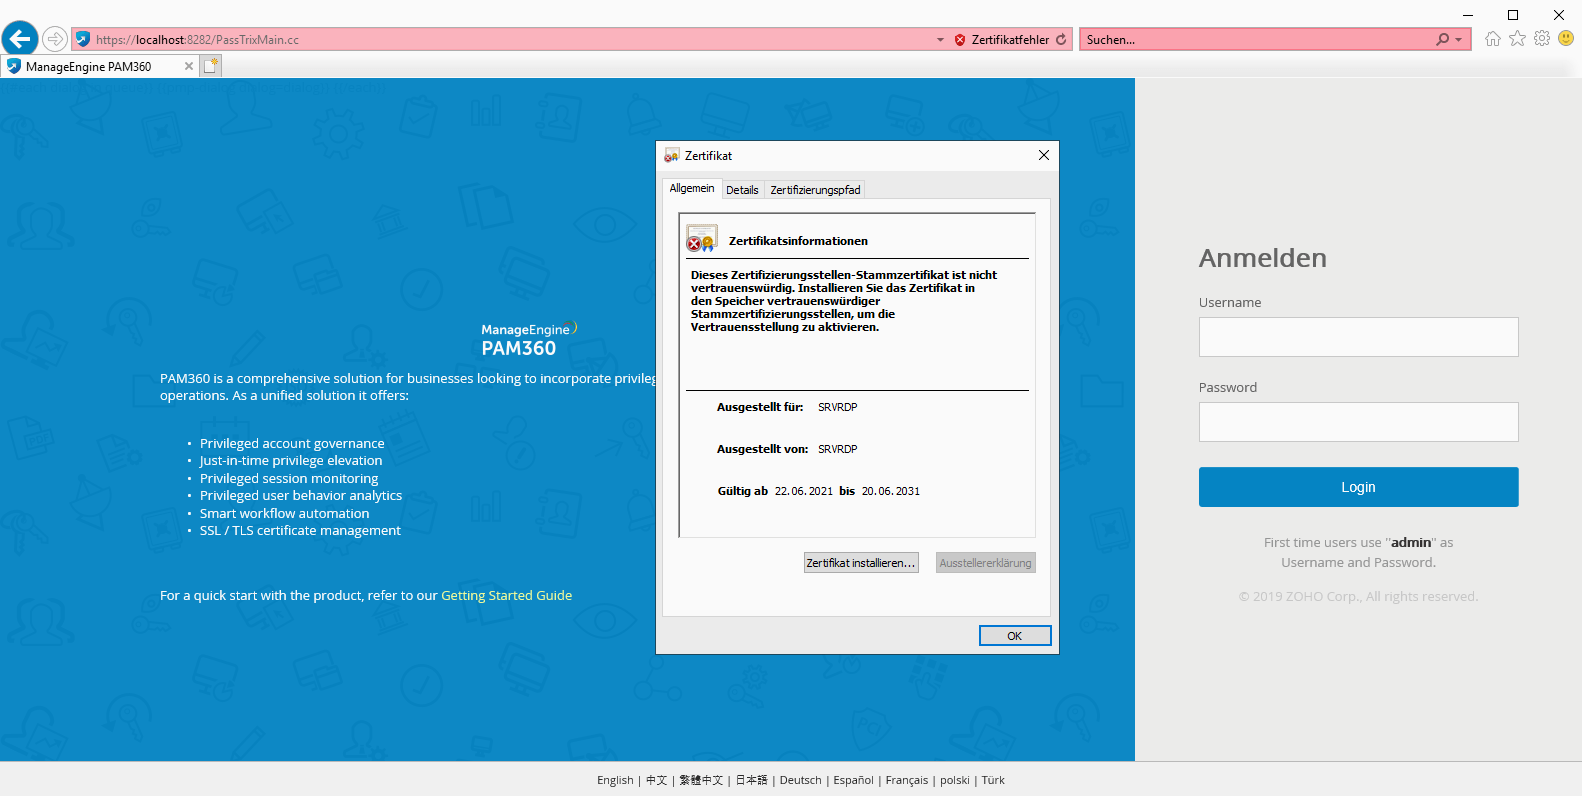Focus the Password input field

pyautogui.click(x=1358, y=422)
